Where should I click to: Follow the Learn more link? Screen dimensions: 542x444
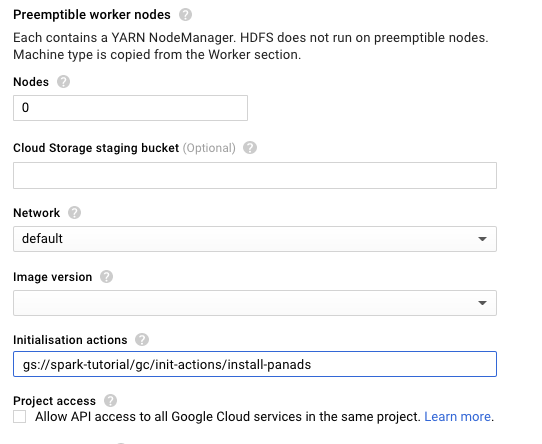pos(457,417)
